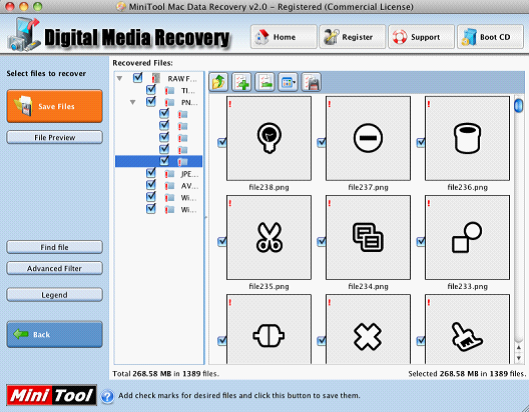Click the file235.png filename label

pyautogui.click(x=269, y=286)
